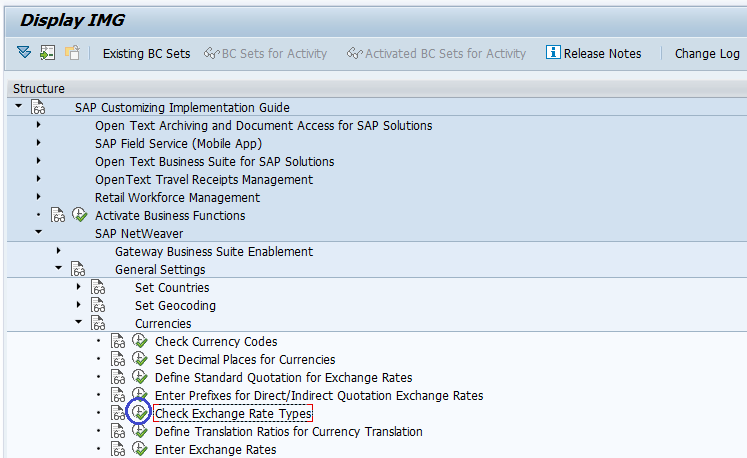
Task: Execute Check Exchange Rate Types activity
Action: pyautogui.click(x=140, y=413)
